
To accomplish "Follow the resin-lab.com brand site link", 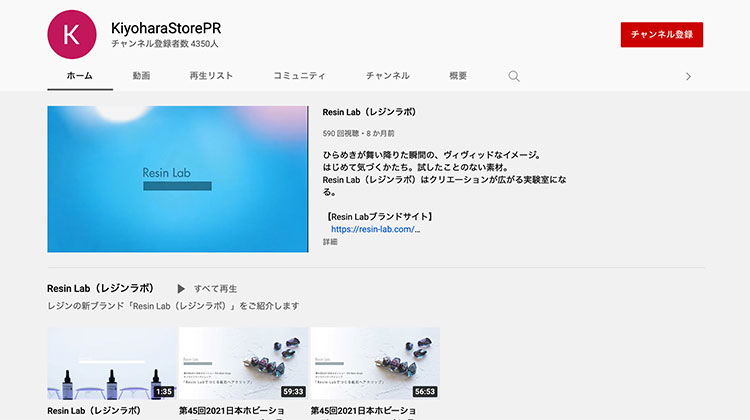I will [375, 229].
